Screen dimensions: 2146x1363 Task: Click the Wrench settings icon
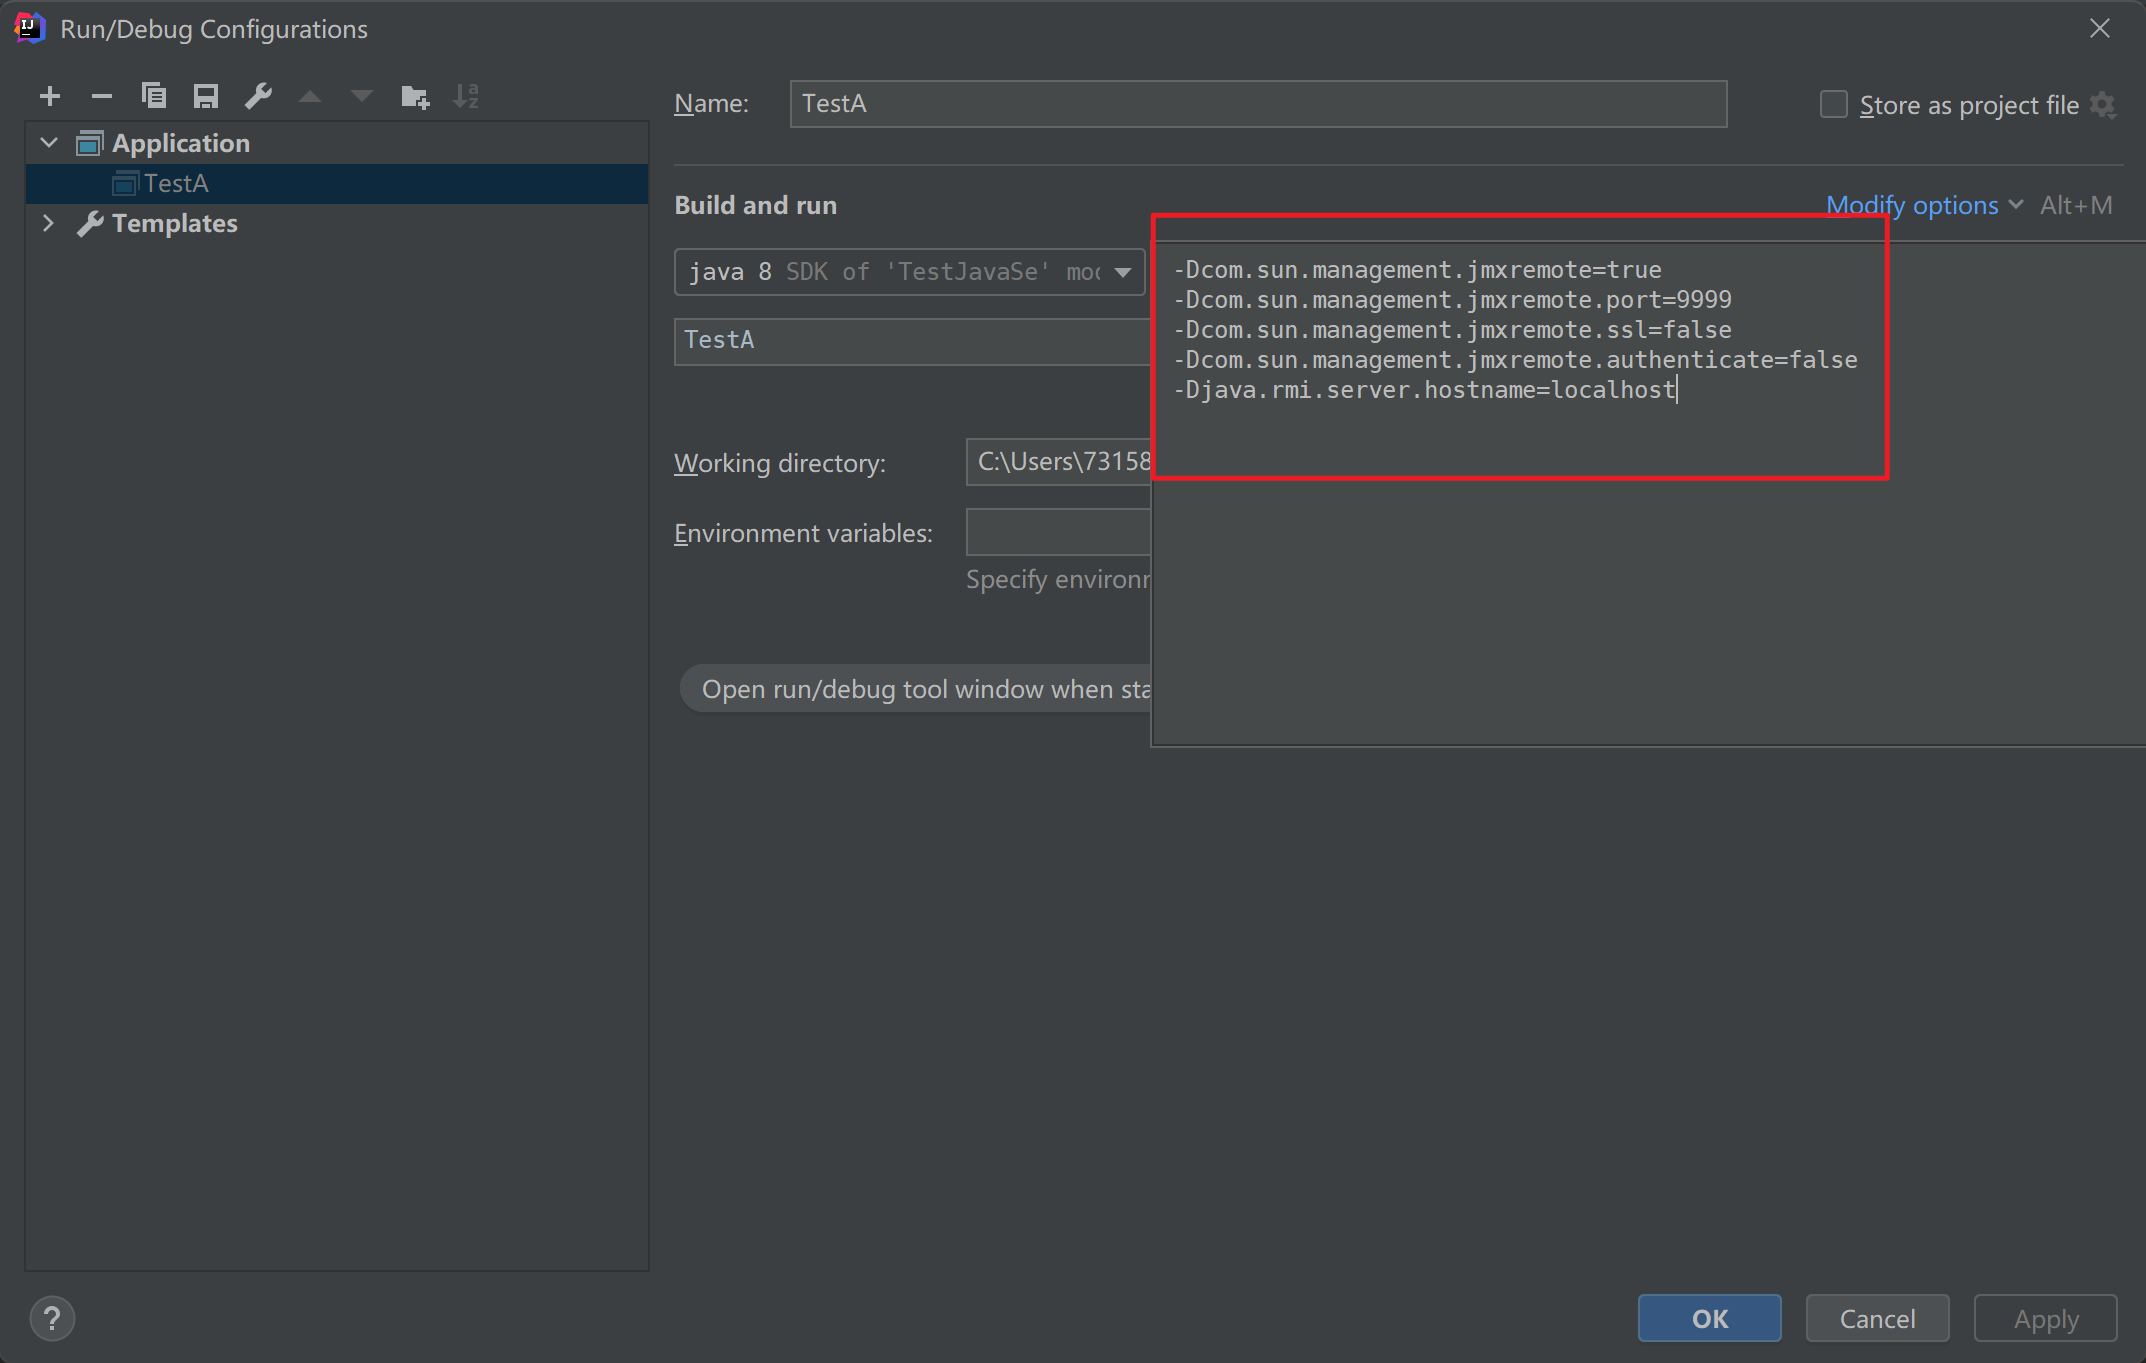point(258,95)
